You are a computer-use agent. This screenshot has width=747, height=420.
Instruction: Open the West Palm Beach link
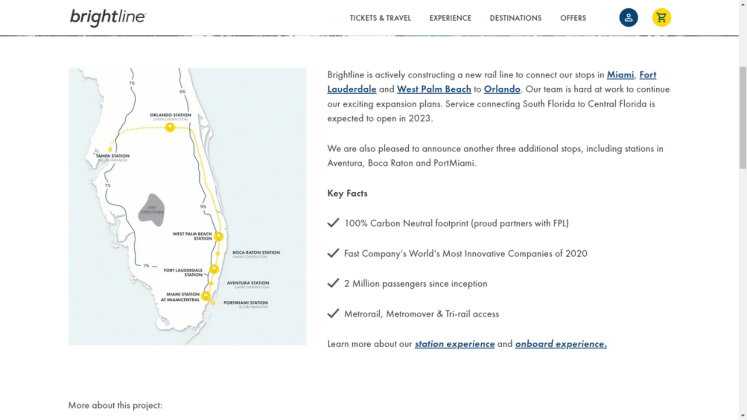pyautogui.click(x=433, y=89)
